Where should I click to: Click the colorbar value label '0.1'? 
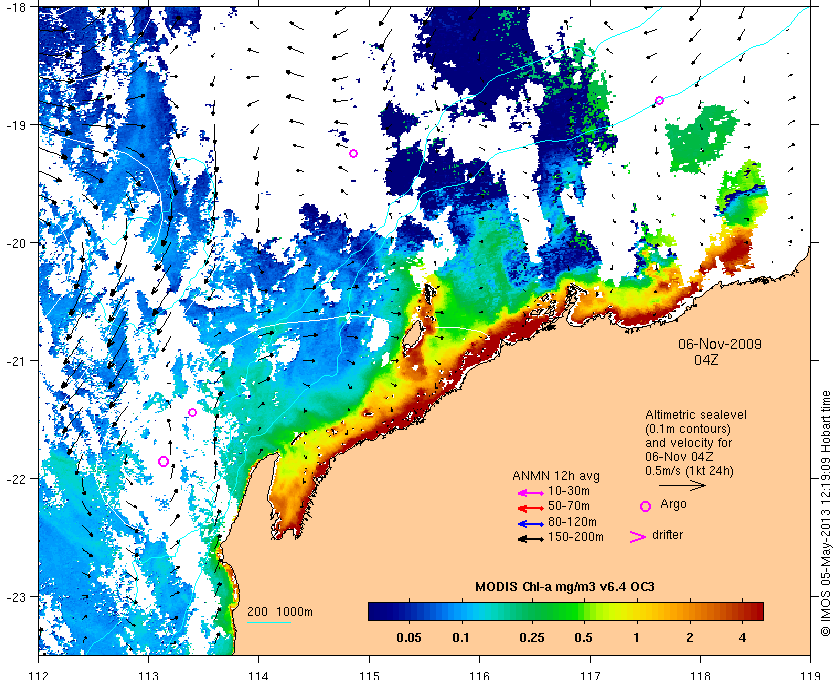pos(461,638)
